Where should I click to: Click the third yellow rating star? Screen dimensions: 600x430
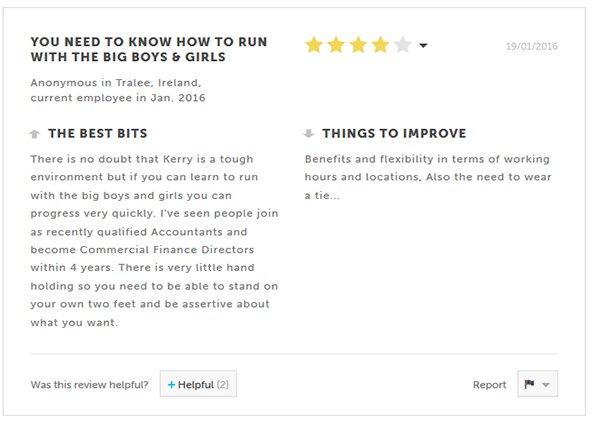tap(358, 45)
